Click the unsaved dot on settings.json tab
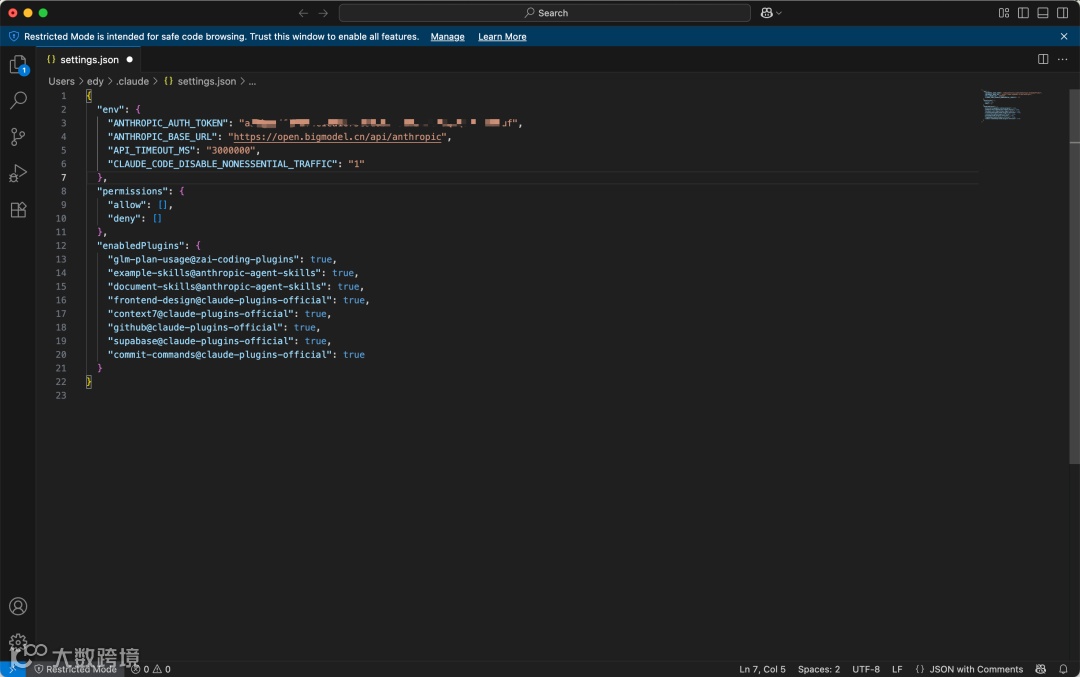 (x=129, y=60)
